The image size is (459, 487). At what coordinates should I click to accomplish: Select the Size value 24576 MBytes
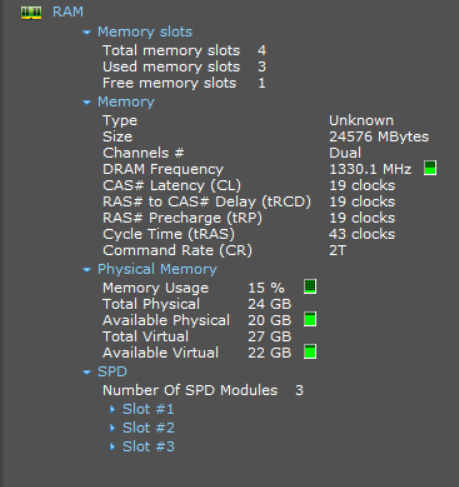(379, 137)
